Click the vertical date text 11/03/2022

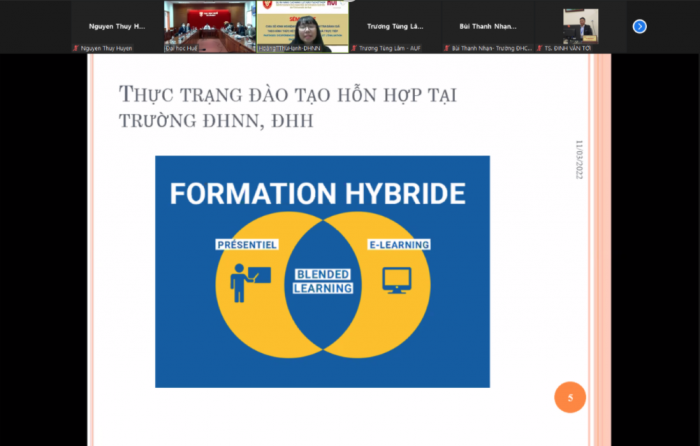click(578, 159)
